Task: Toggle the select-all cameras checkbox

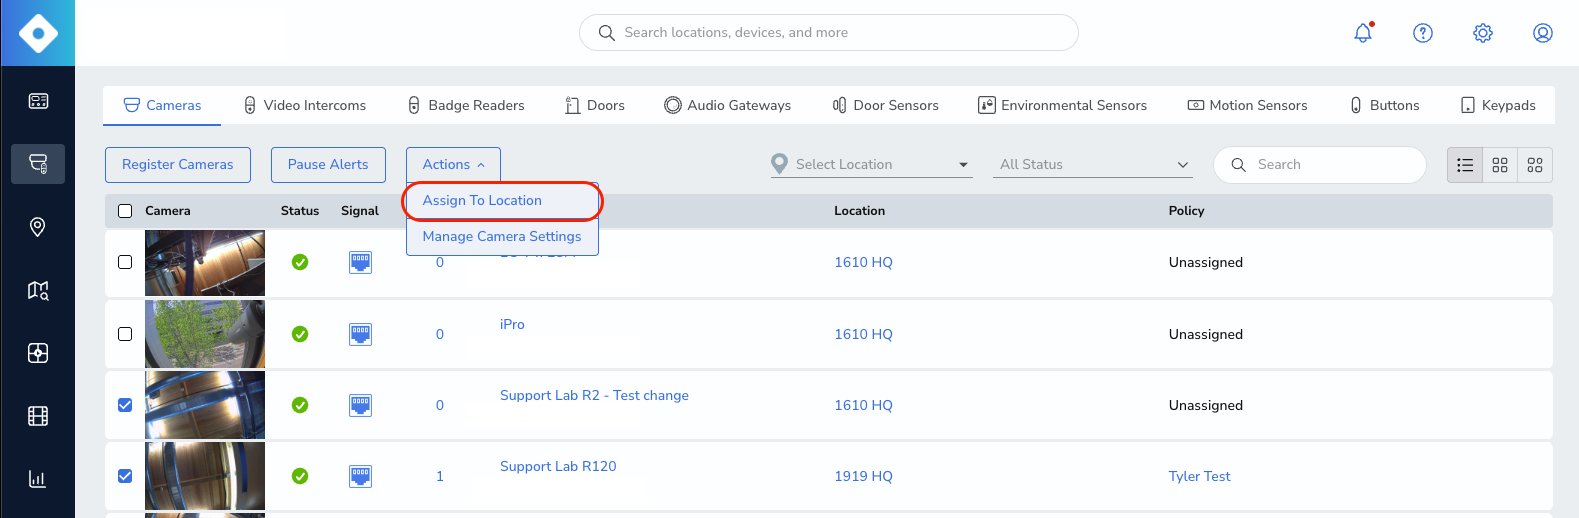Action: (125, 211)
